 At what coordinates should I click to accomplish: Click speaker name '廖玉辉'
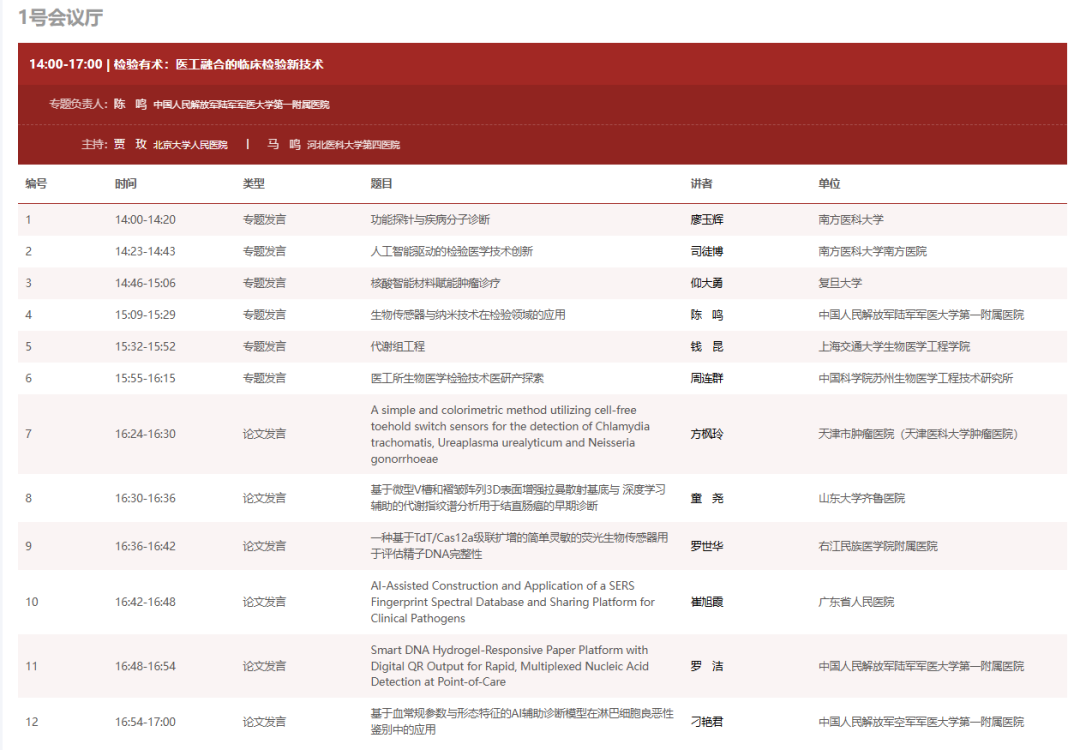[707, 220]
